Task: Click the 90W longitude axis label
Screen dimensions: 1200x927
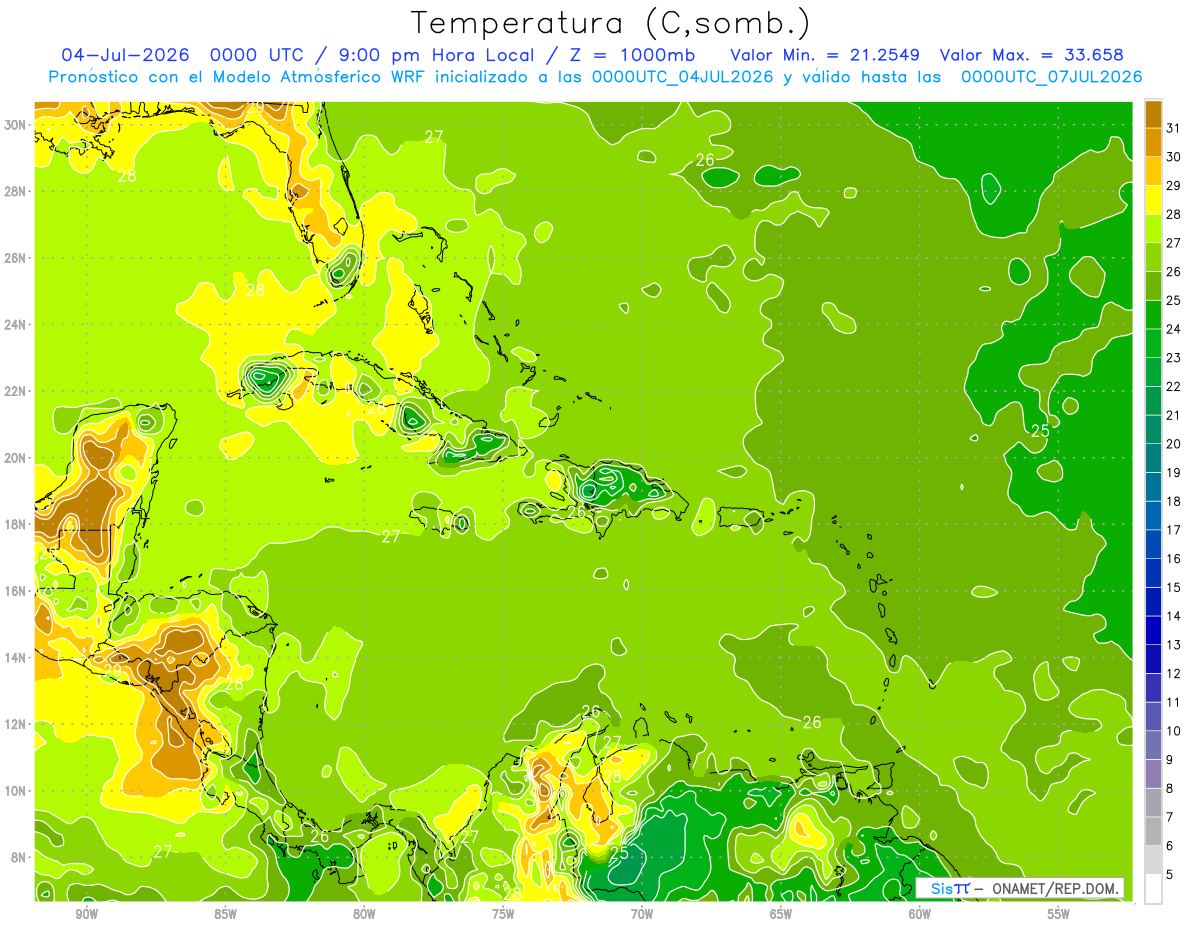Action: click(86, 914)
